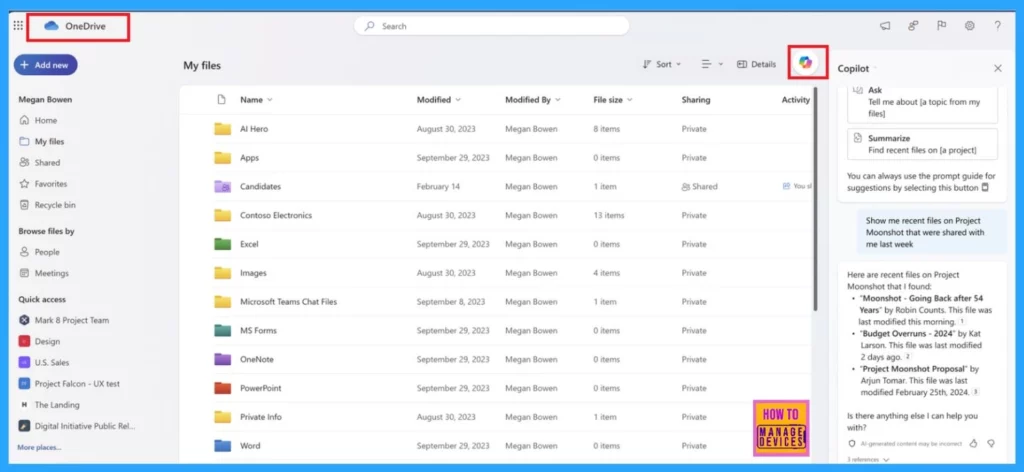This screenshot has height=472, width=1024.
Task: Click the "February 14" modified date
Action: click(438, 186)
